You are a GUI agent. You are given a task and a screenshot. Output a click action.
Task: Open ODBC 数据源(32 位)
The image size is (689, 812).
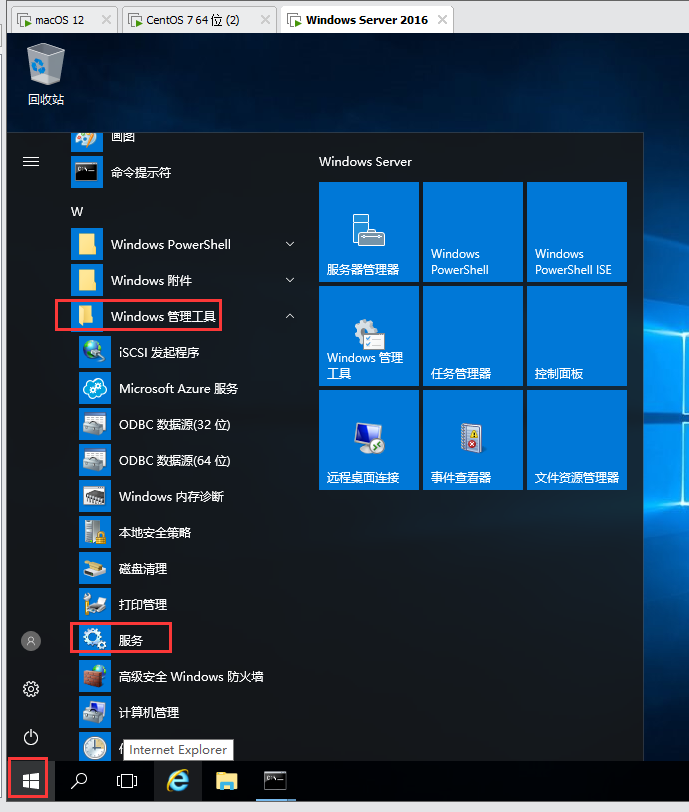pos(190,425)
